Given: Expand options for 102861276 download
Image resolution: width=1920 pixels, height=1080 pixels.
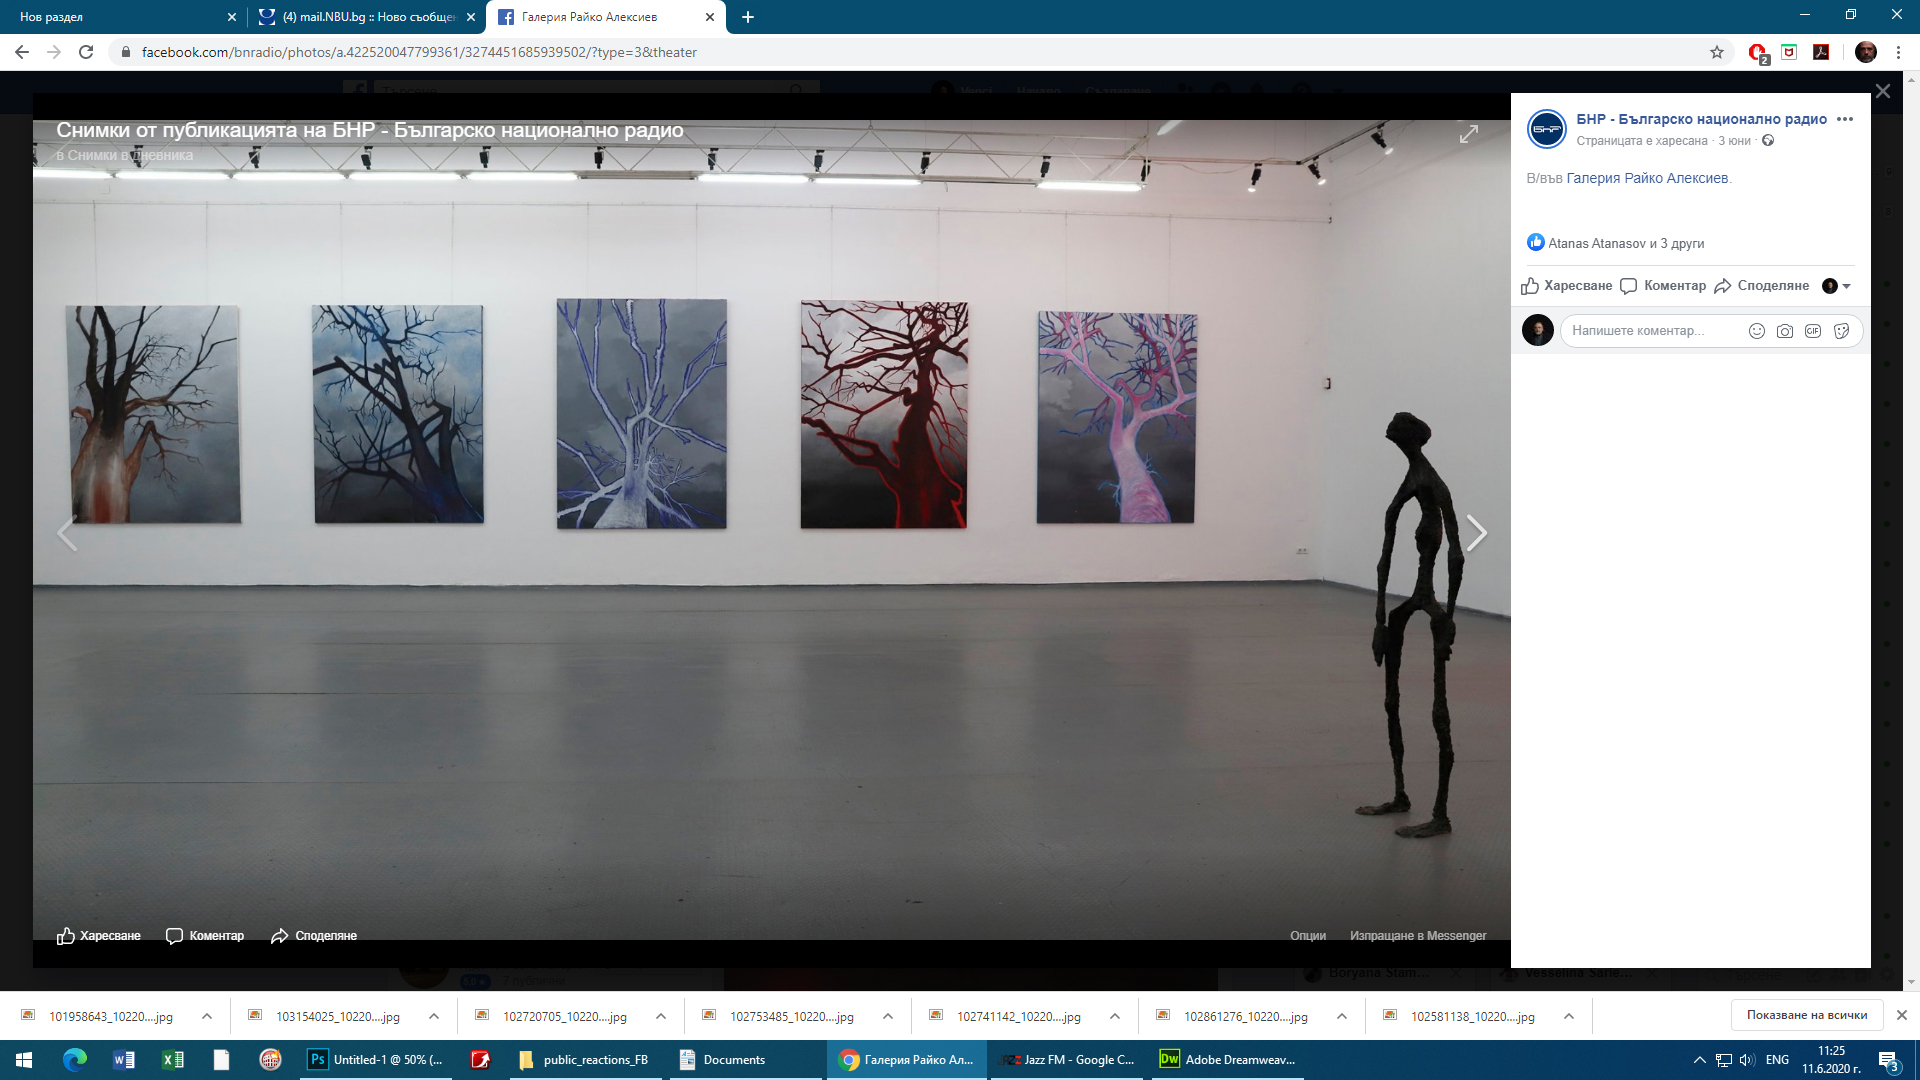Looking at the screenshot, I should 1342,1016.
